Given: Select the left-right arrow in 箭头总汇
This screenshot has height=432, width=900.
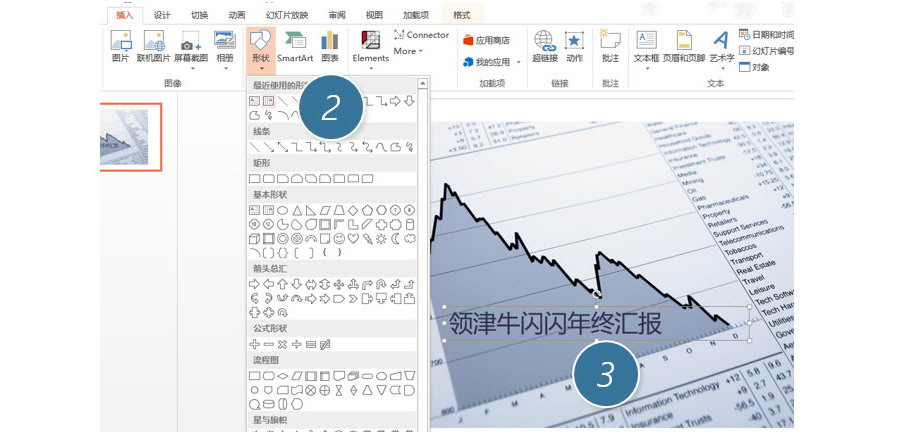Looking at the screenshot, I should [311, 284].
